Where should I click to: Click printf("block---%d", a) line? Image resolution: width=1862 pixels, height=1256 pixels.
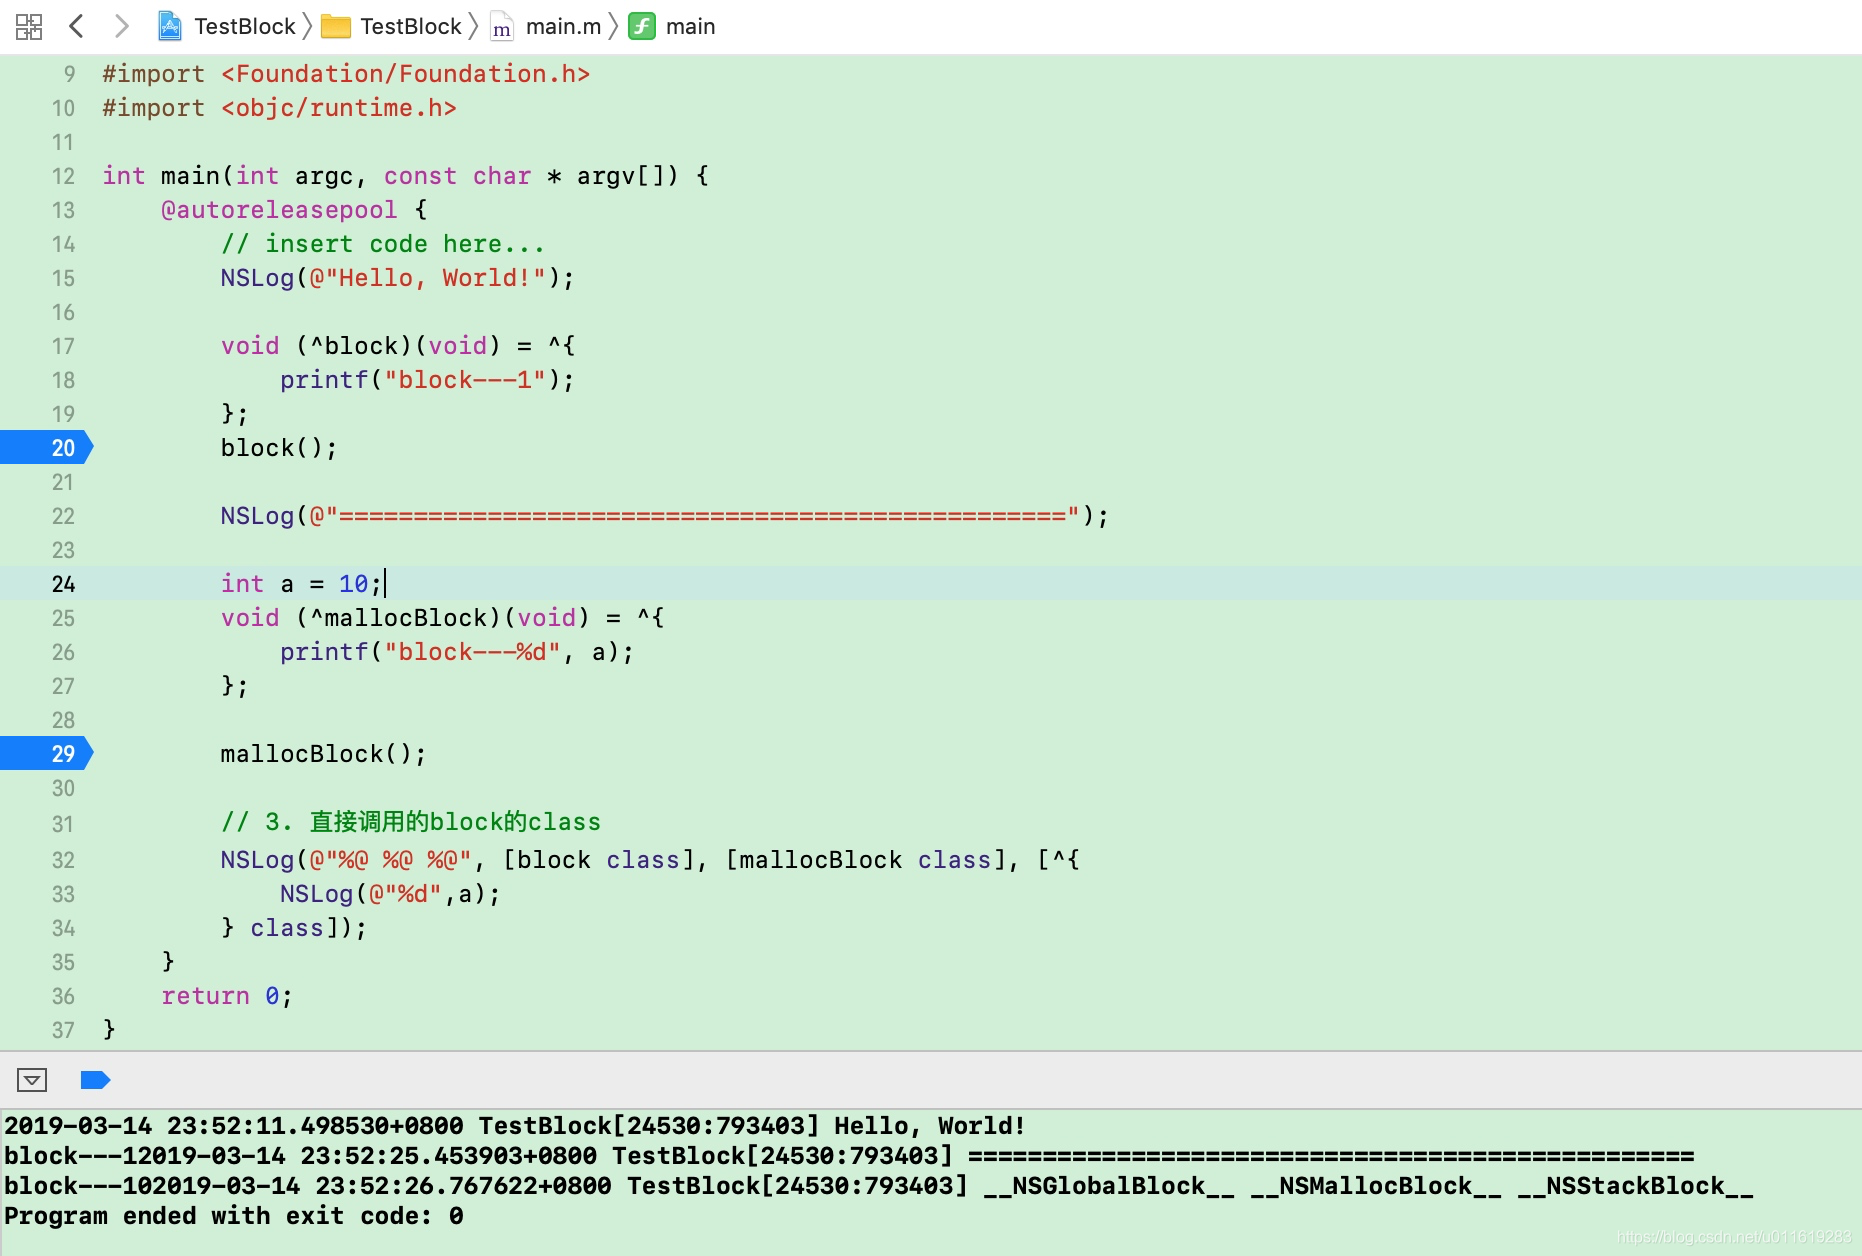point(457,652)
